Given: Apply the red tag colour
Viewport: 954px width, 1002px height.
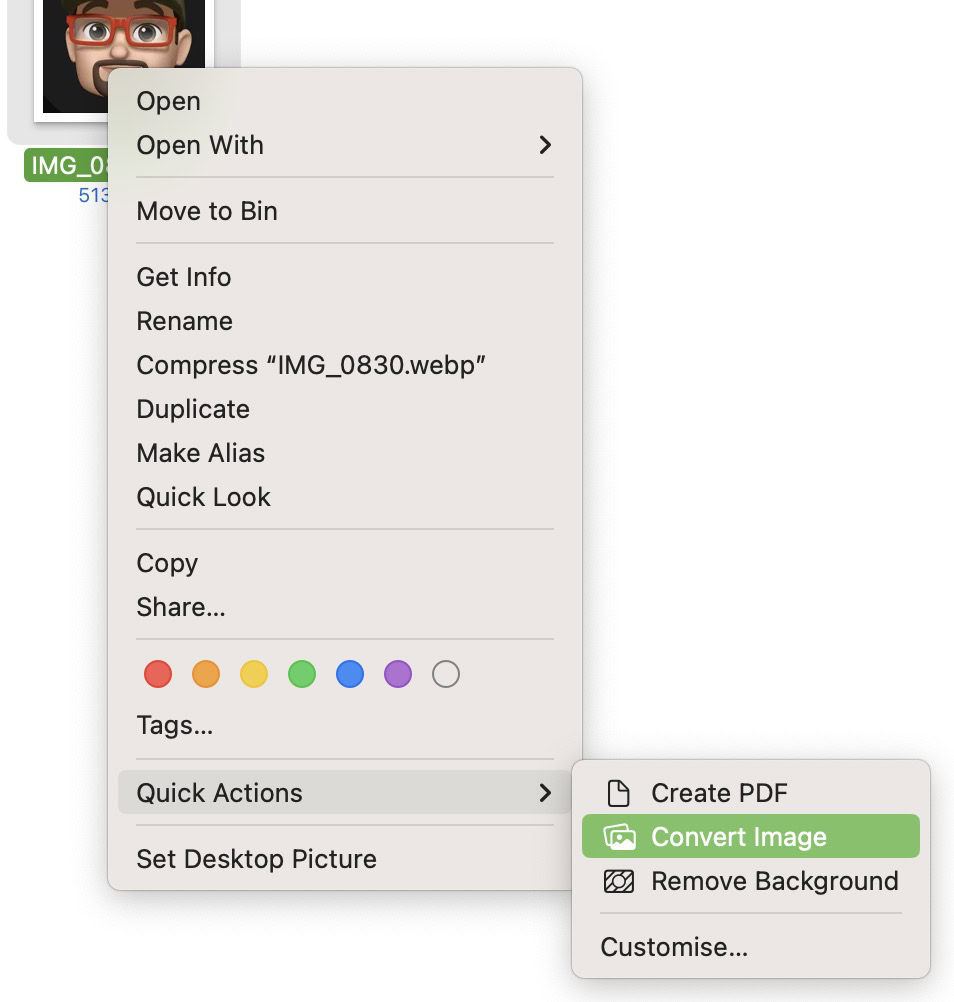Looking at the screenshot, I should [x=158, y=675].
